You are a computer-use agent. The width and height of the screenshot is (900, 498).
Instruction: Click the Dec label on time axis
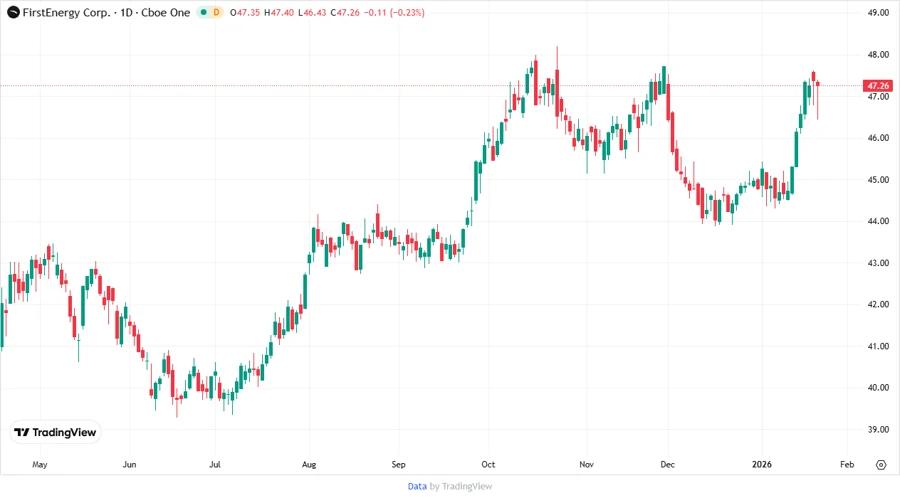click(668, 465)
